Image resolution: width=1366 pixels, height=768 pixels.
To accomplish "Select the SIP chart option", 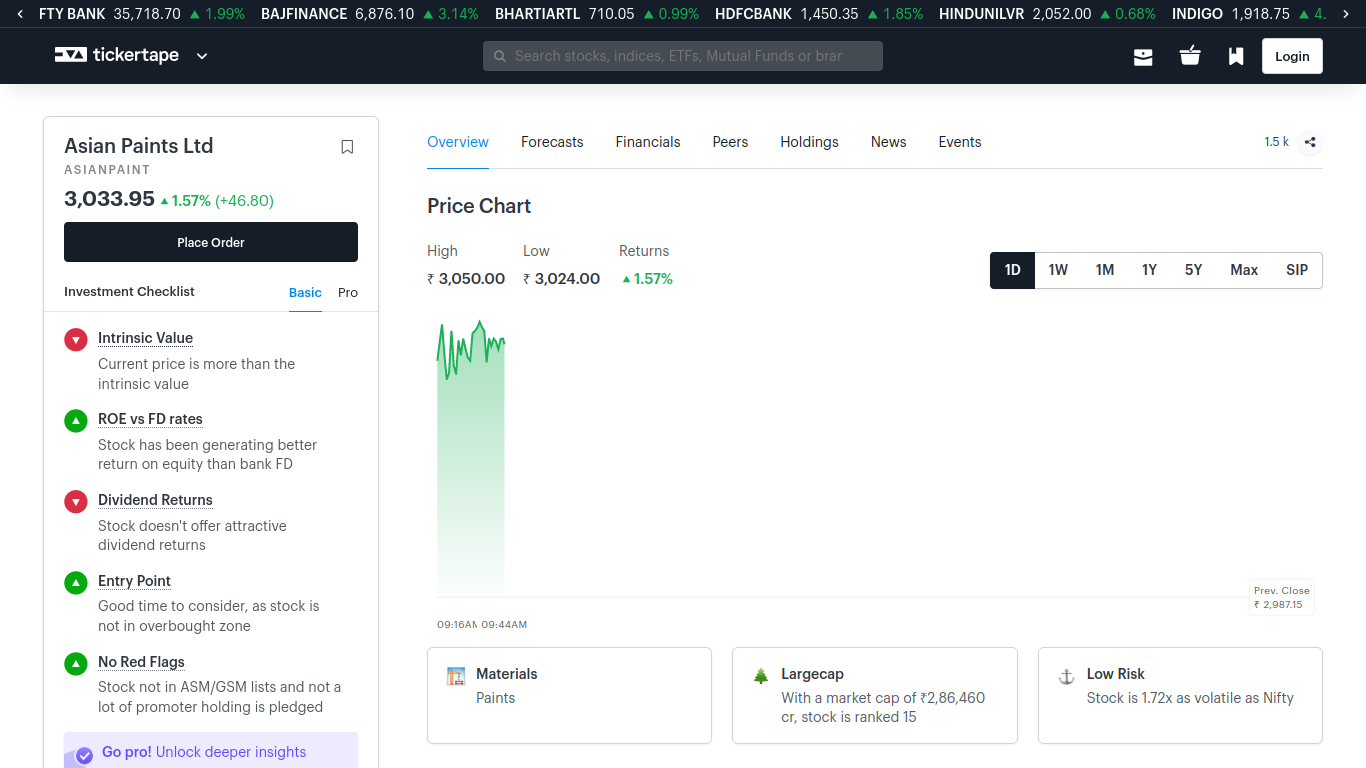I will pyautogui.click(x=1297, y=270).
